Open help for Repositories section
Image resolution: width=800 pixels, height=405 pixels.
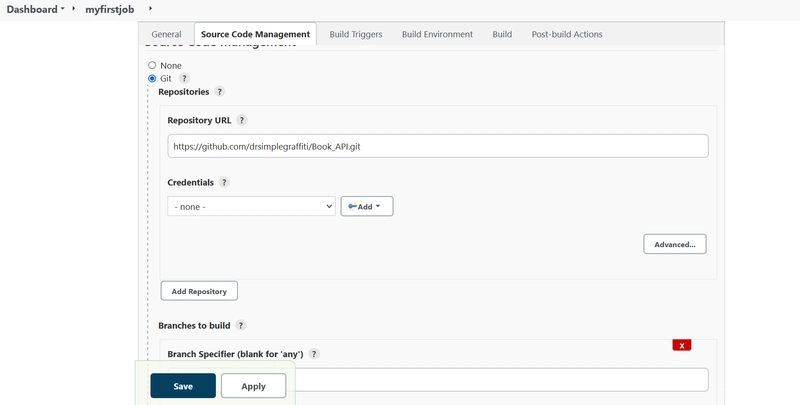coord(219,92)
